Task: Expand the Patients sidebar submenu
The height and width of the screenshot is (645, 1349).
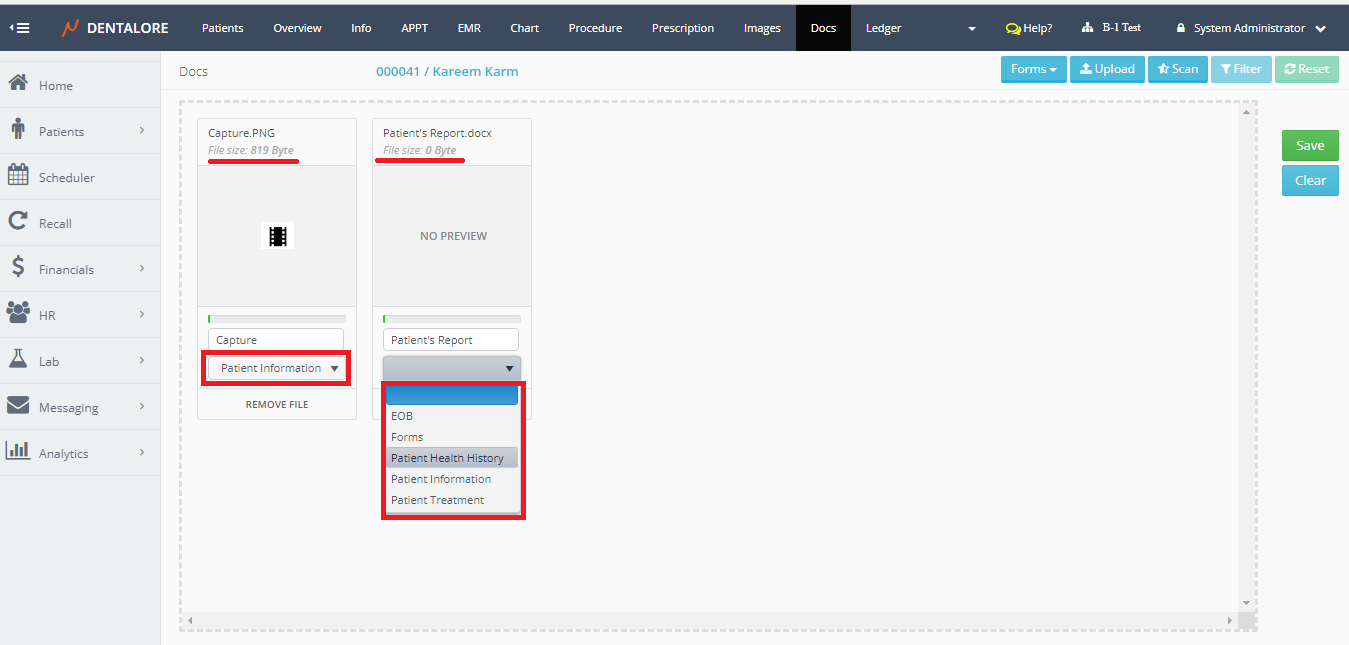Action: [141, 131]
